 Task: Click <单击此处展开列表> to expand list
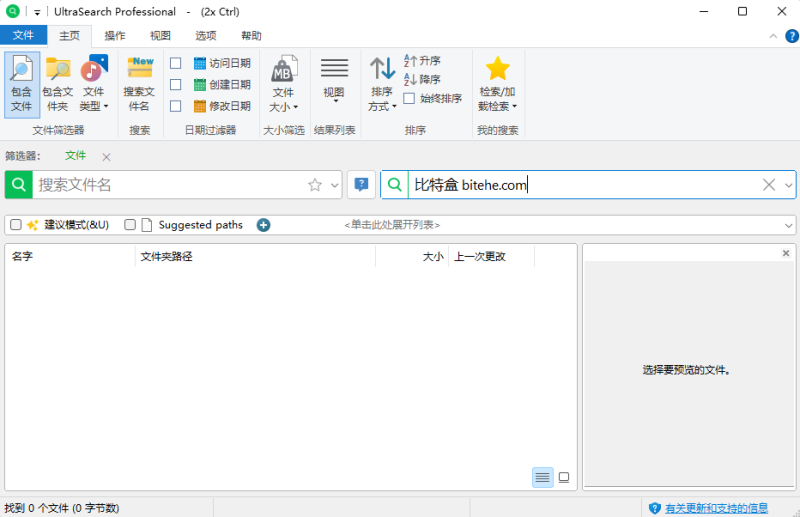coord(392,225)
